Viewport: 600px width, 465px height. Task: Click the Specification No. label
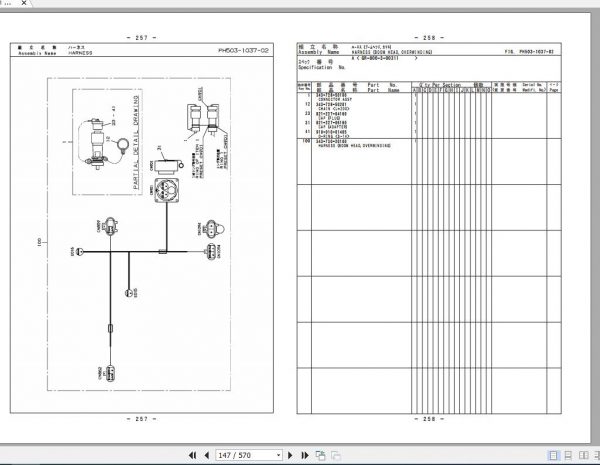point(322,67)
